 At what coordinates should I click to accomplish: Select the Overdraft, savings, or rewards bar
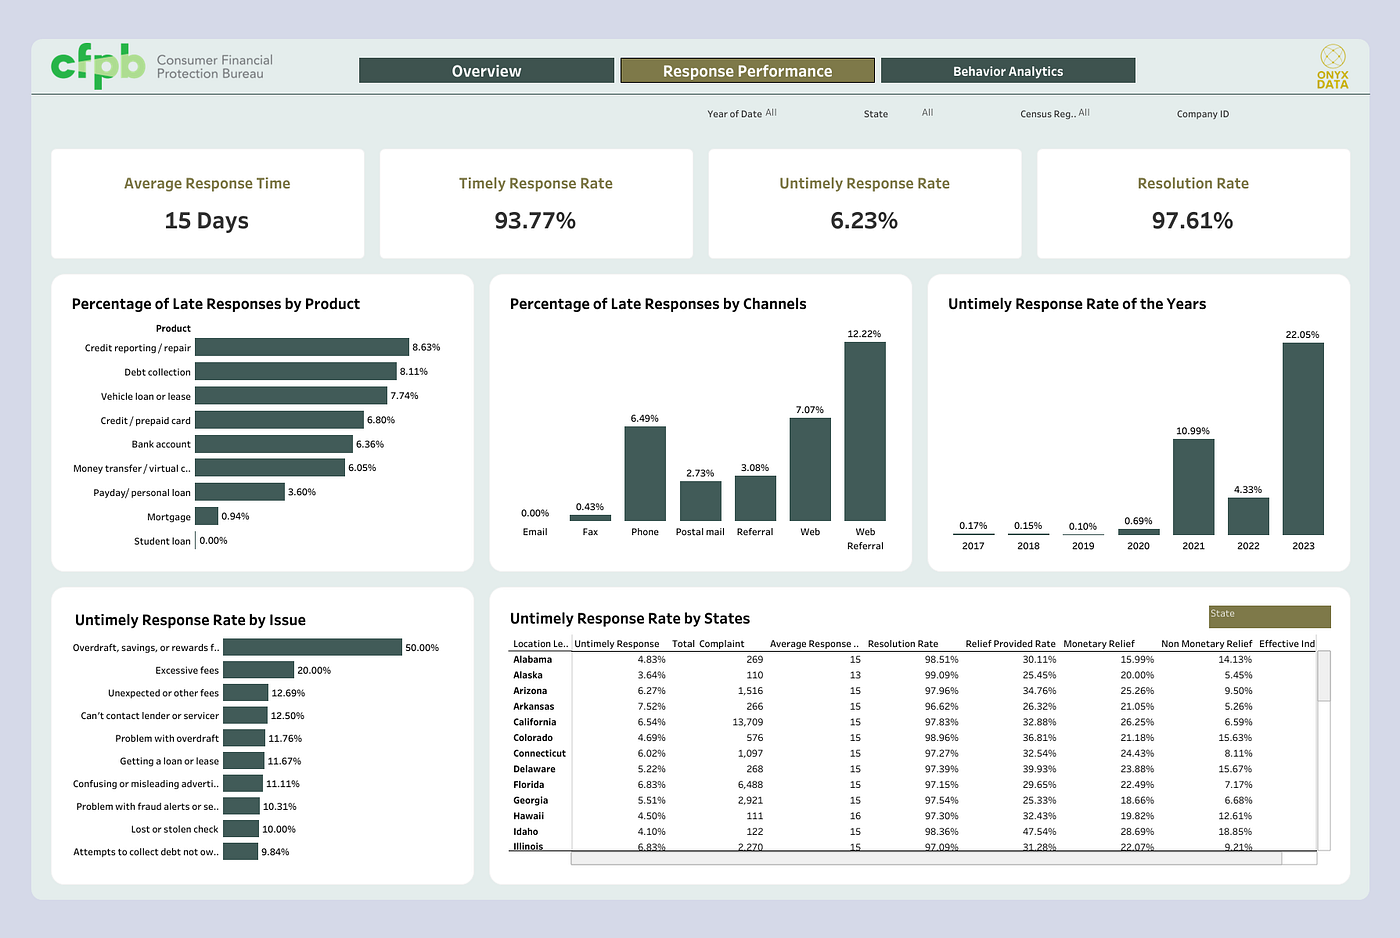[312, 648]
